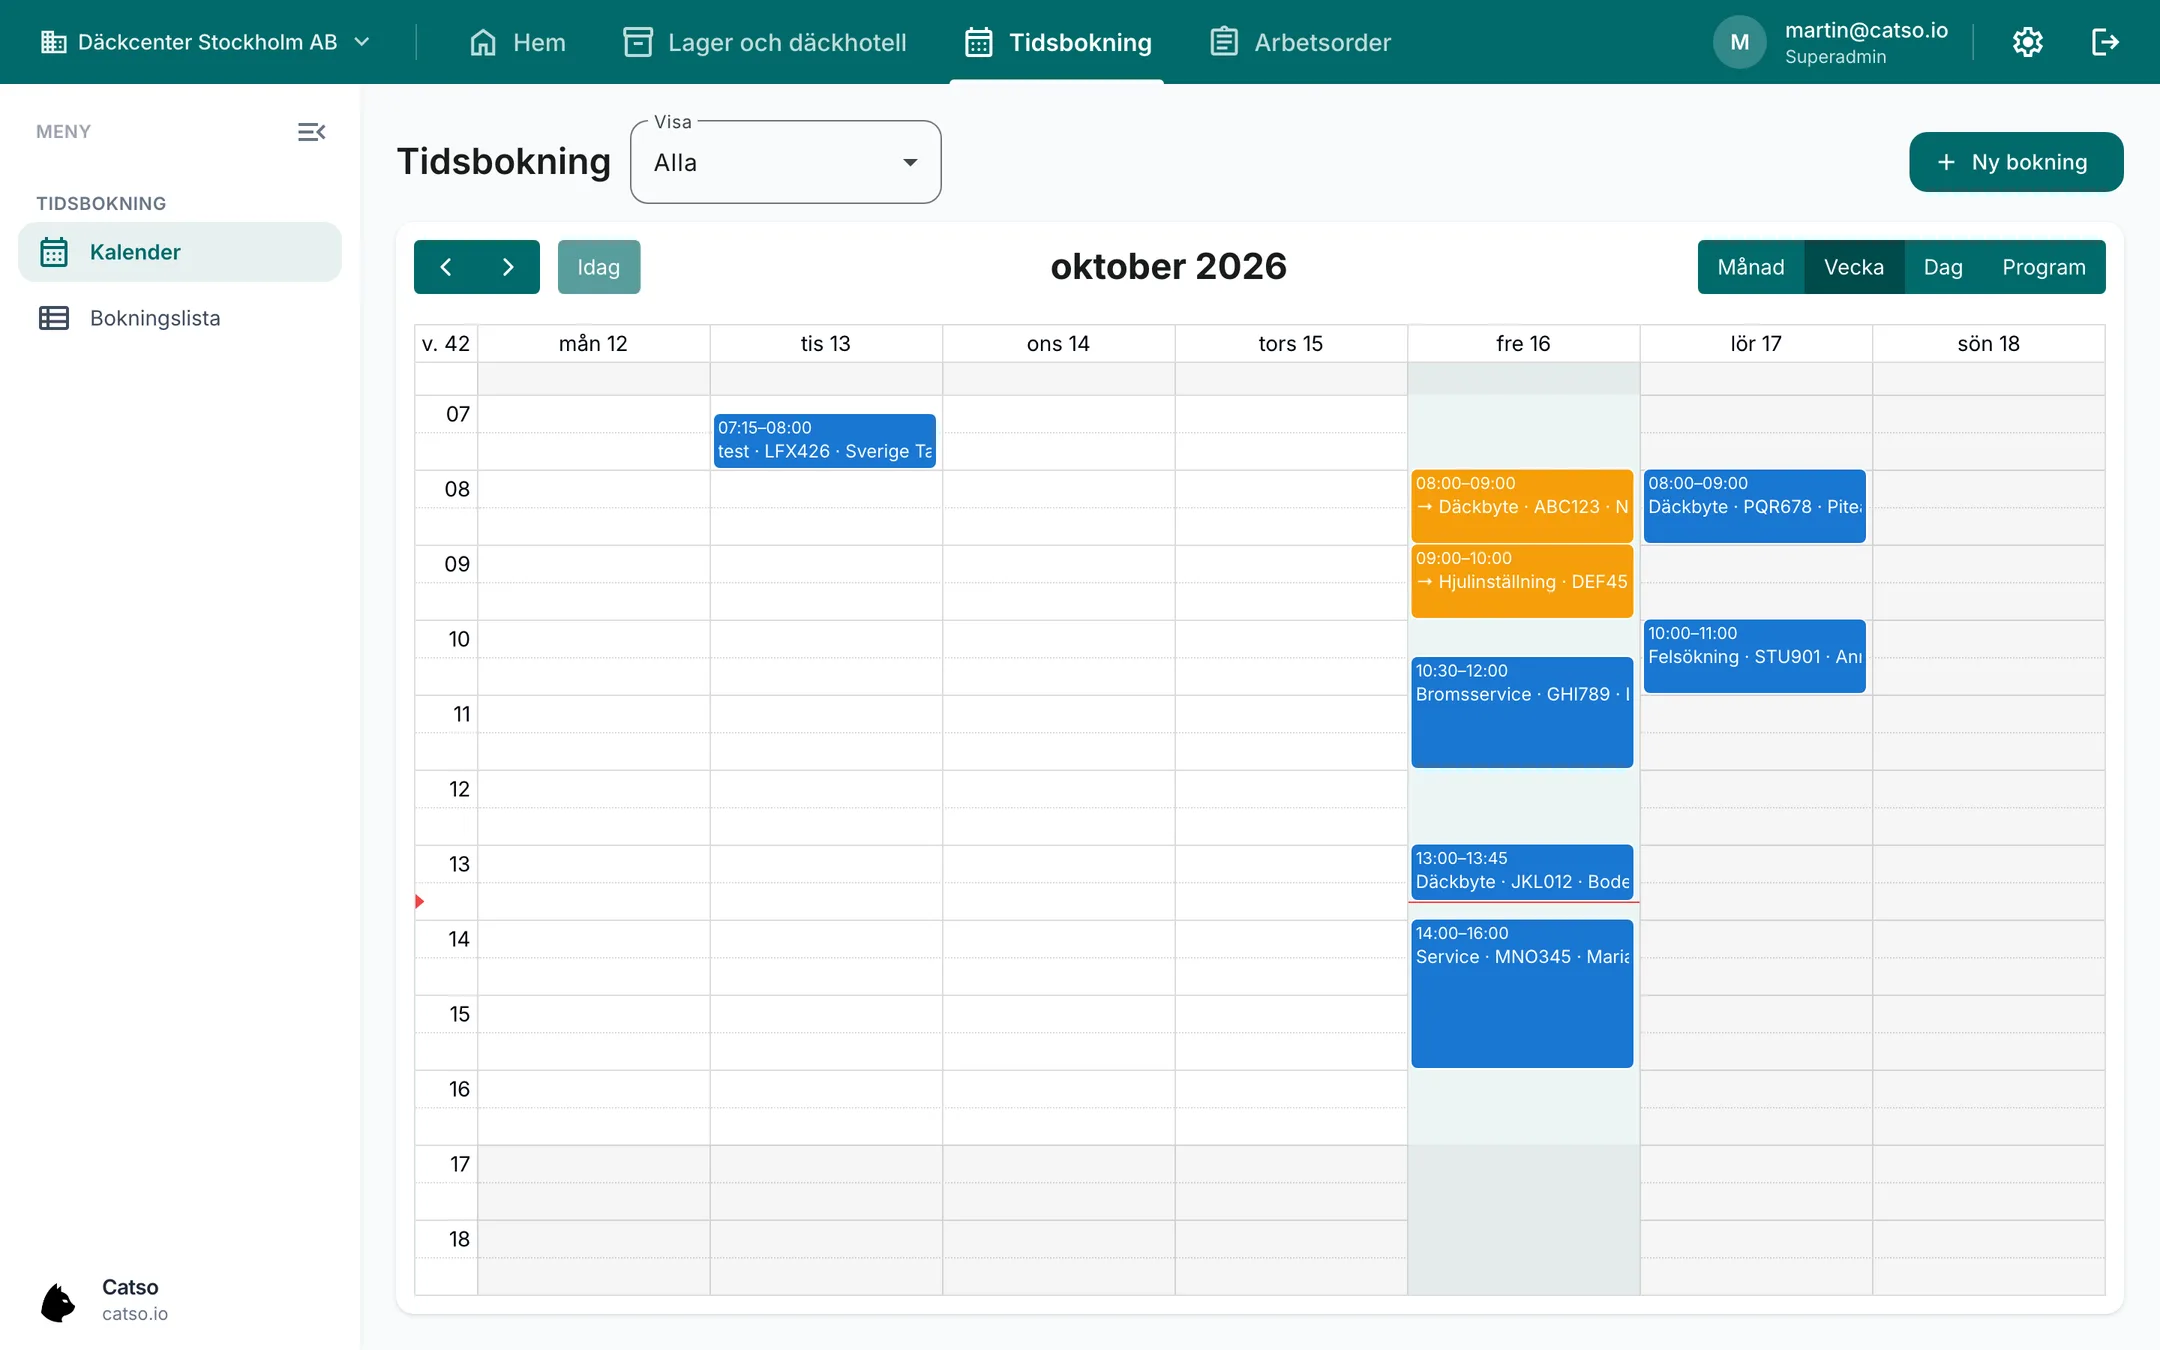Open the 07:15 test LFX426 booking
2160x1350 pixels.
(x=825, y=440)
